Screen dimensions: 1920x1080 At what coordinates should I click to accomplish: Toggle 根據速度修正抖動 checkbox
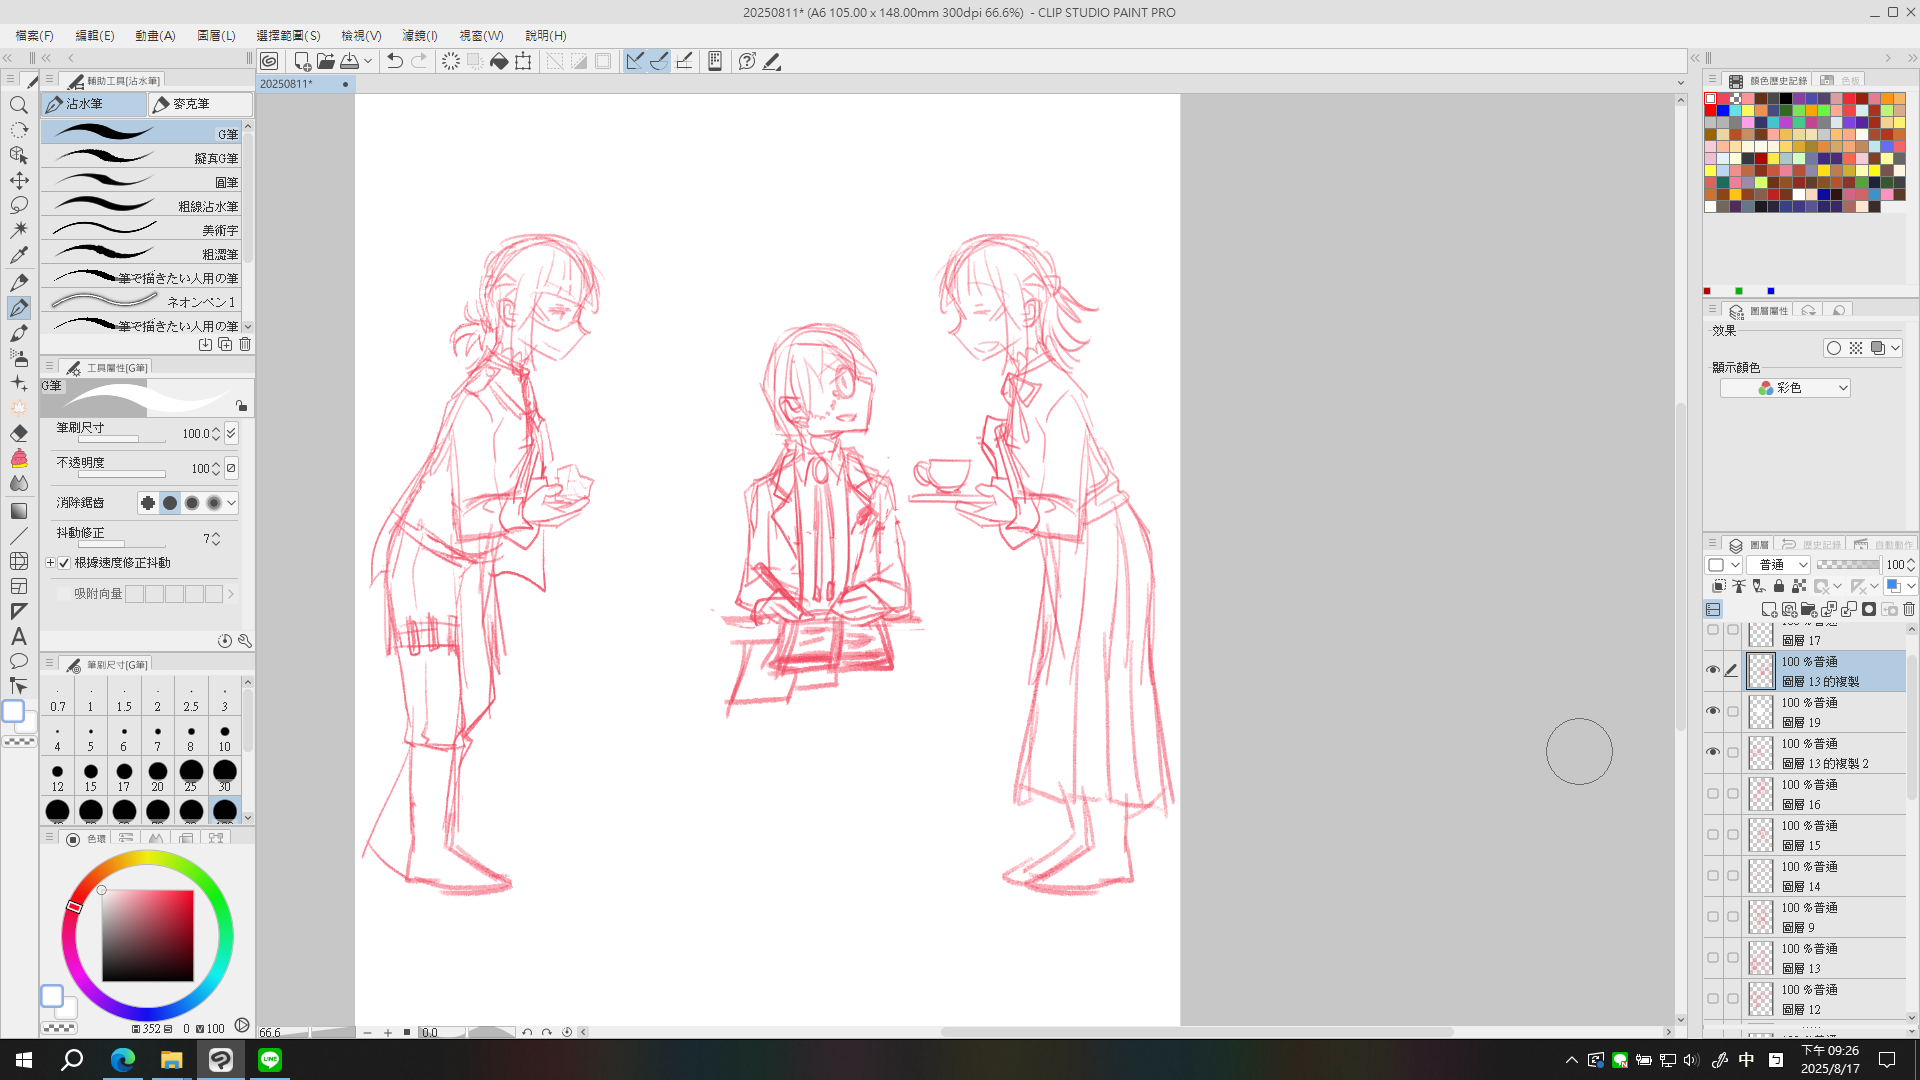point(65,563)
